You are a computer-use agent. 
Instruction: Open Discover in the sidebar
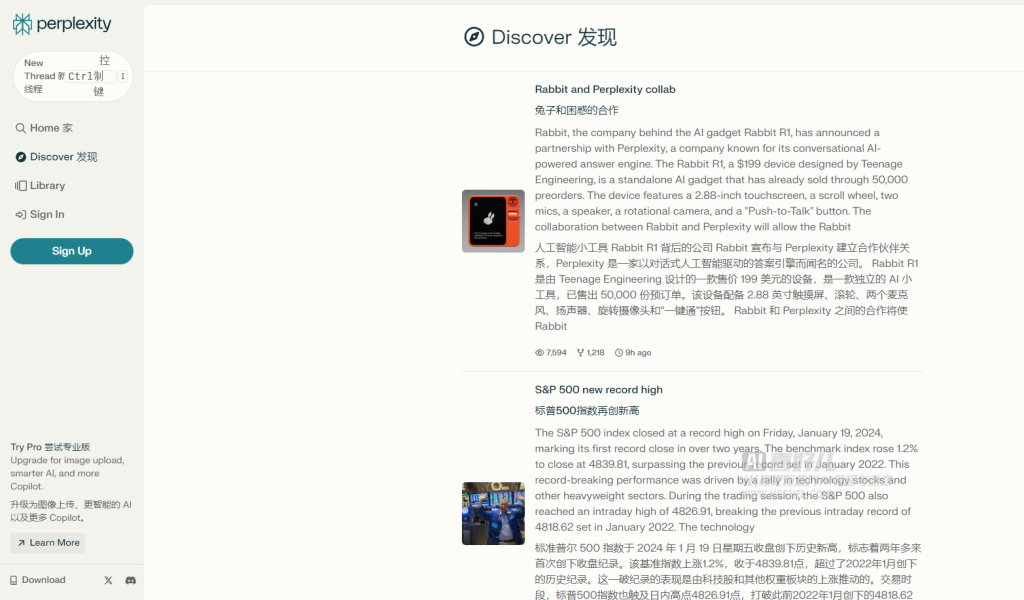click(56, 157)
